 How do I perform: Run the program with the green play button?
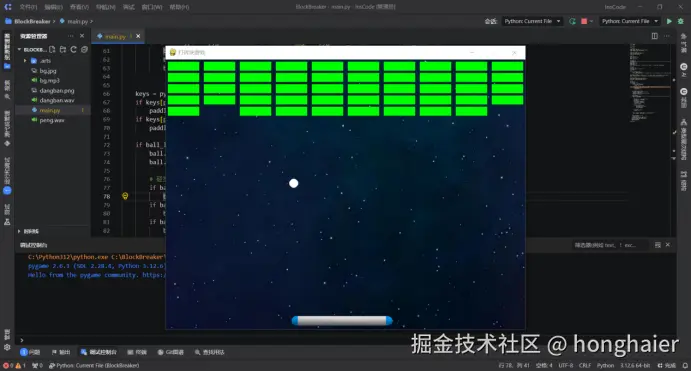(669, 21)
